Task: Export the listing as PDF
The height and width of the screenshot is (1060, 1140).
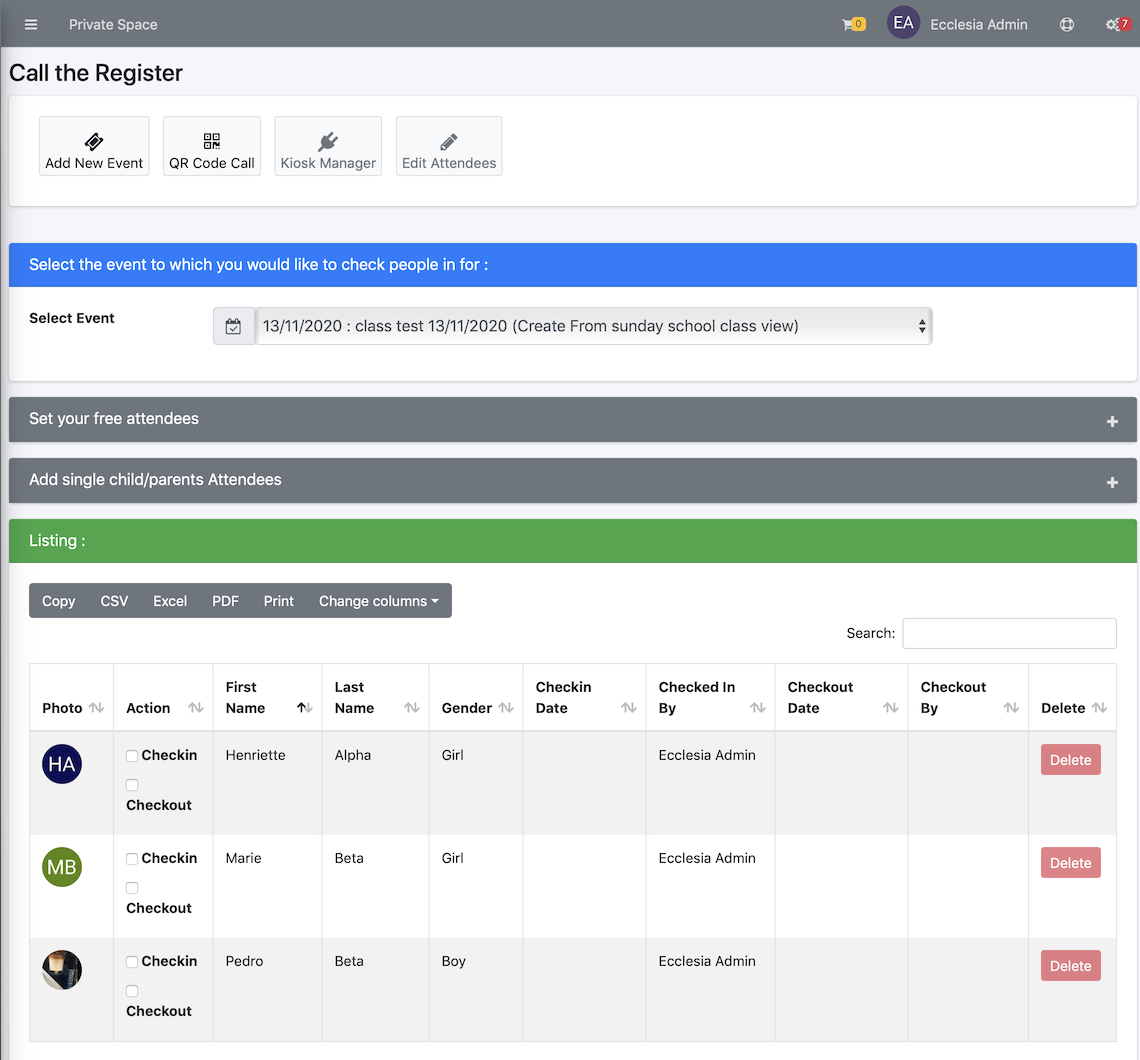Action: click(225, 601)
